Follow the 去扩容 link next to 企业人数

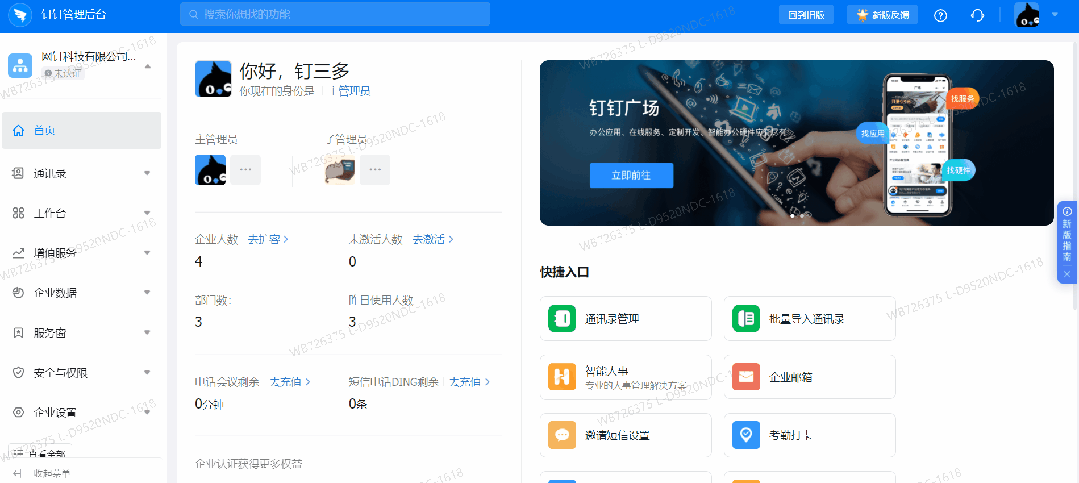pos(268,239)
